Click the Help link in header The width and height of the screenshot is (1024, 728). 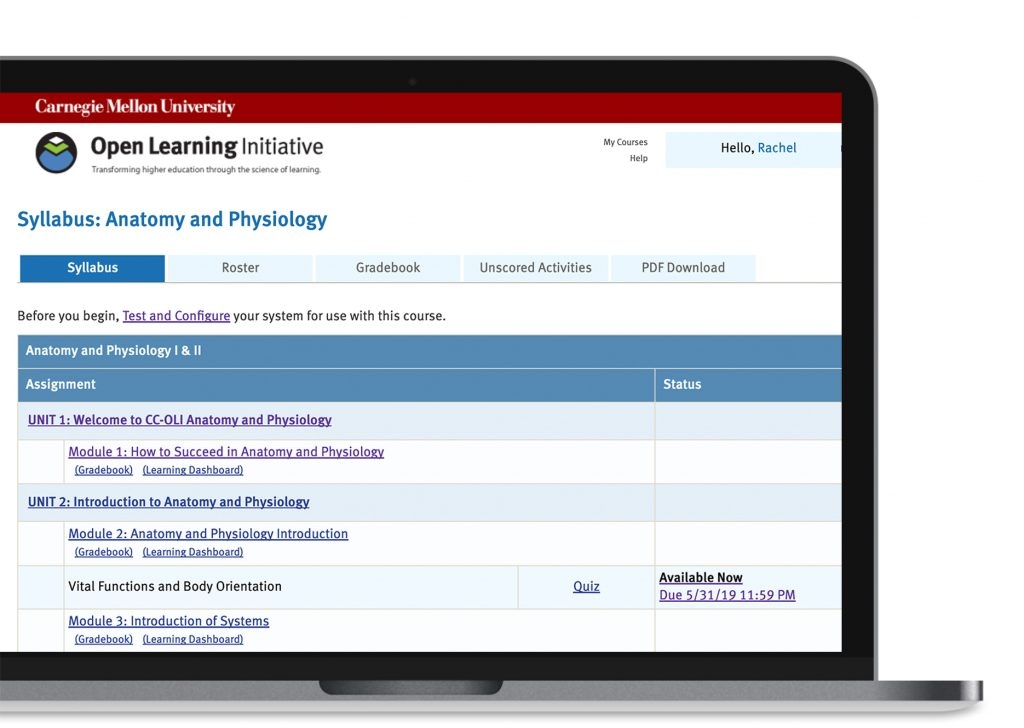(638, 158)
